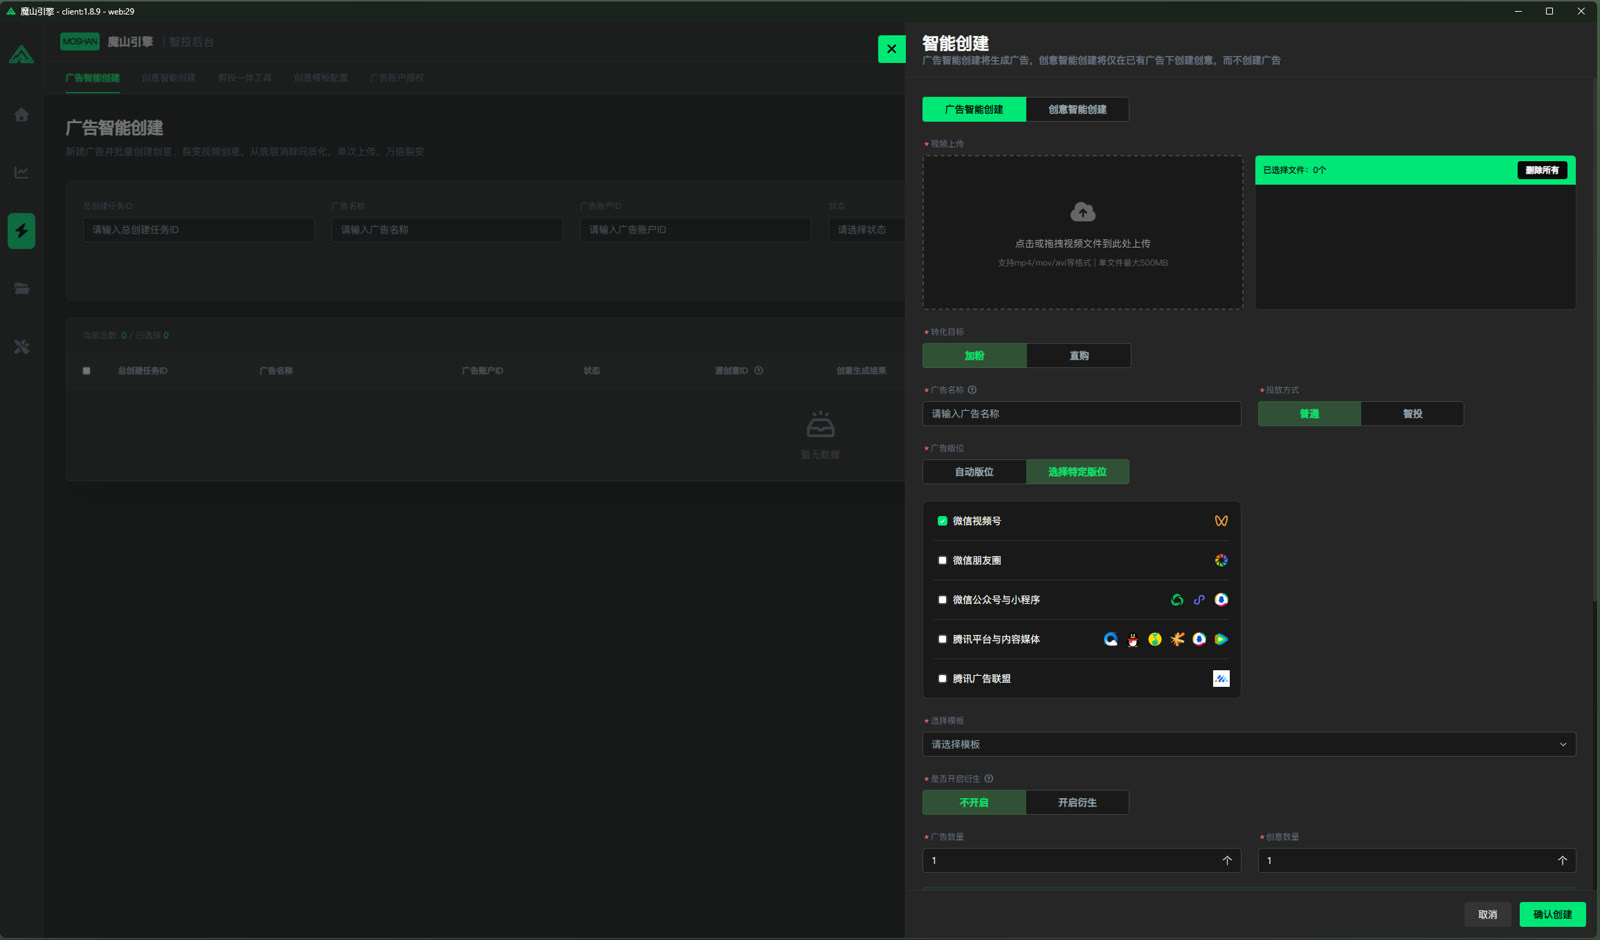Click the orange starburst icon in 腾讯平台 row
The image size is (1600, 940).
[x=1177, y=640]
